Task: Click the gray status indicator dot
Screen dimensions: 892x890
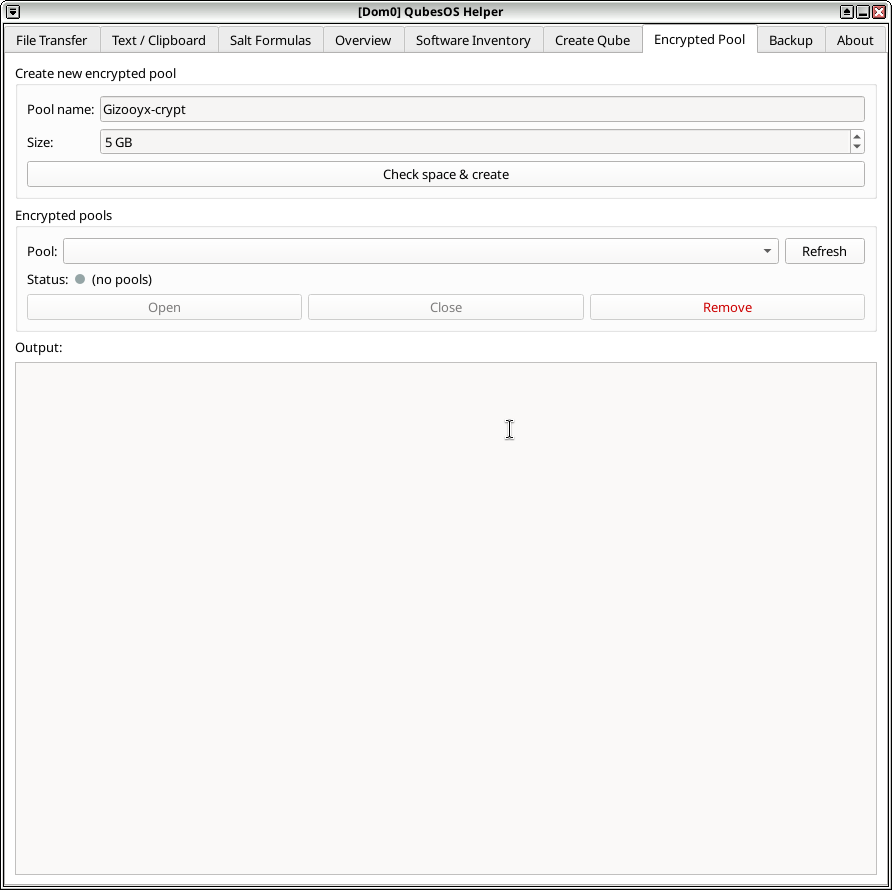Action: click(x=80, y=279)
